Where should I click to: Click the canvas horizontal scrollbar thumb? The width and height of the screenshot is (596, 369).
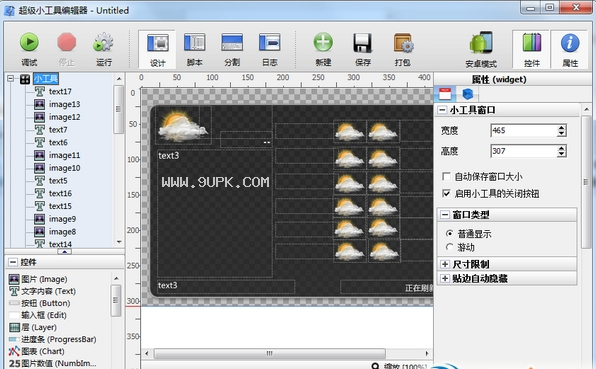click(x=269, y=353)
